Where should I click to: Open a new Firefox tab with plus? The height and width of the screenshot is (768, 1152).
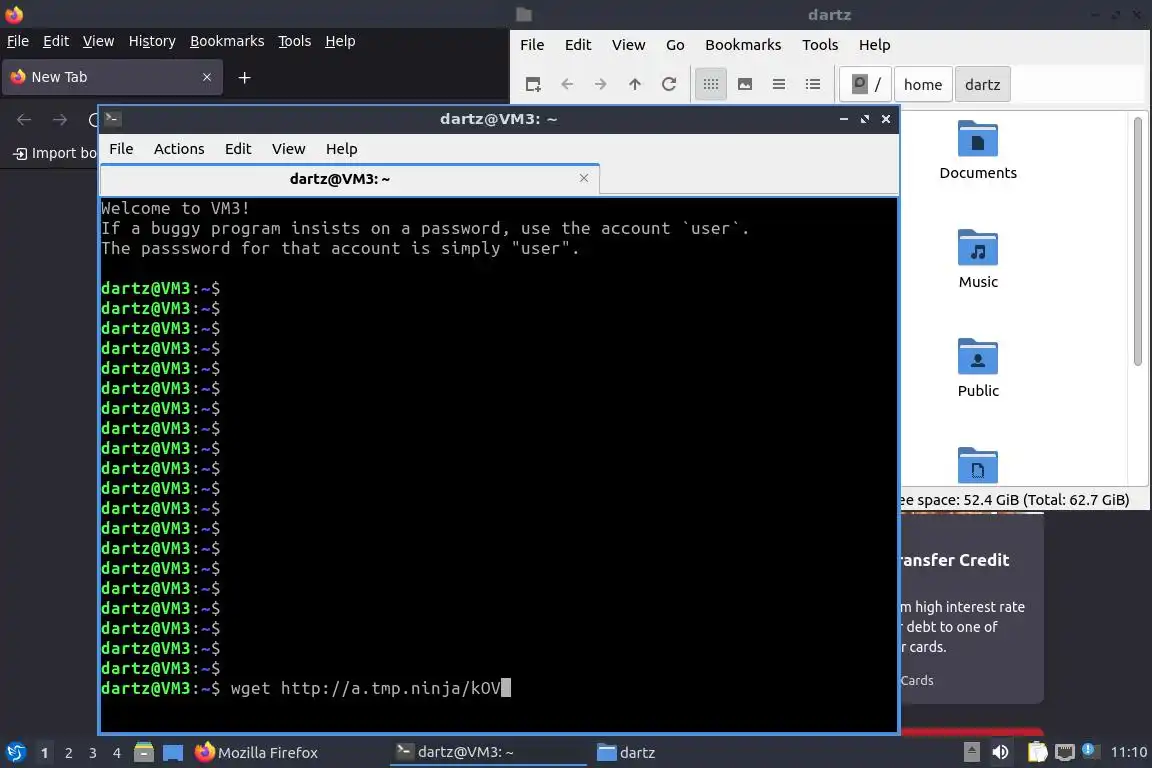tap(245, 77)
